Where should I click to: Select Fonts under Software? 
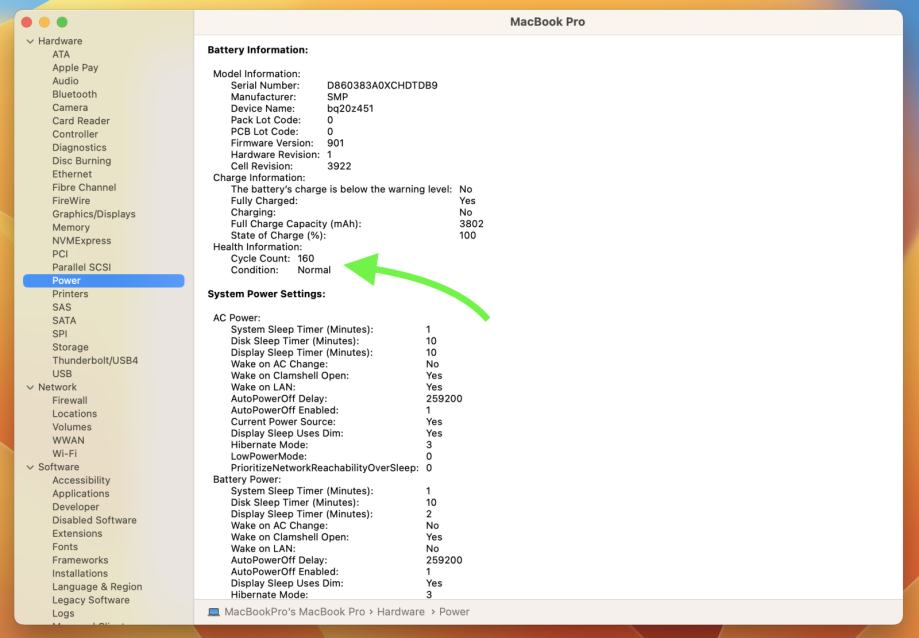pos(64,547)
